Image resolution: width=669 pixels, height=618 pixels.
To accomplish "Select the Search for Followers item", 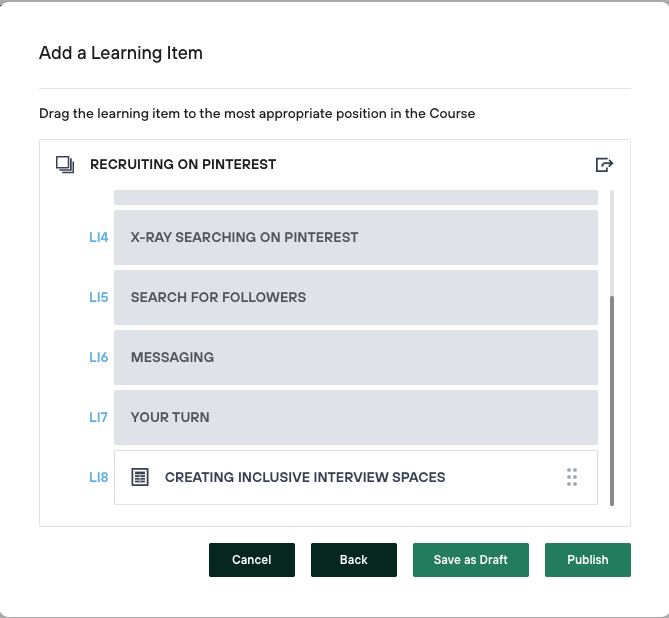I will pyautogui.click(x=355, y=297).
